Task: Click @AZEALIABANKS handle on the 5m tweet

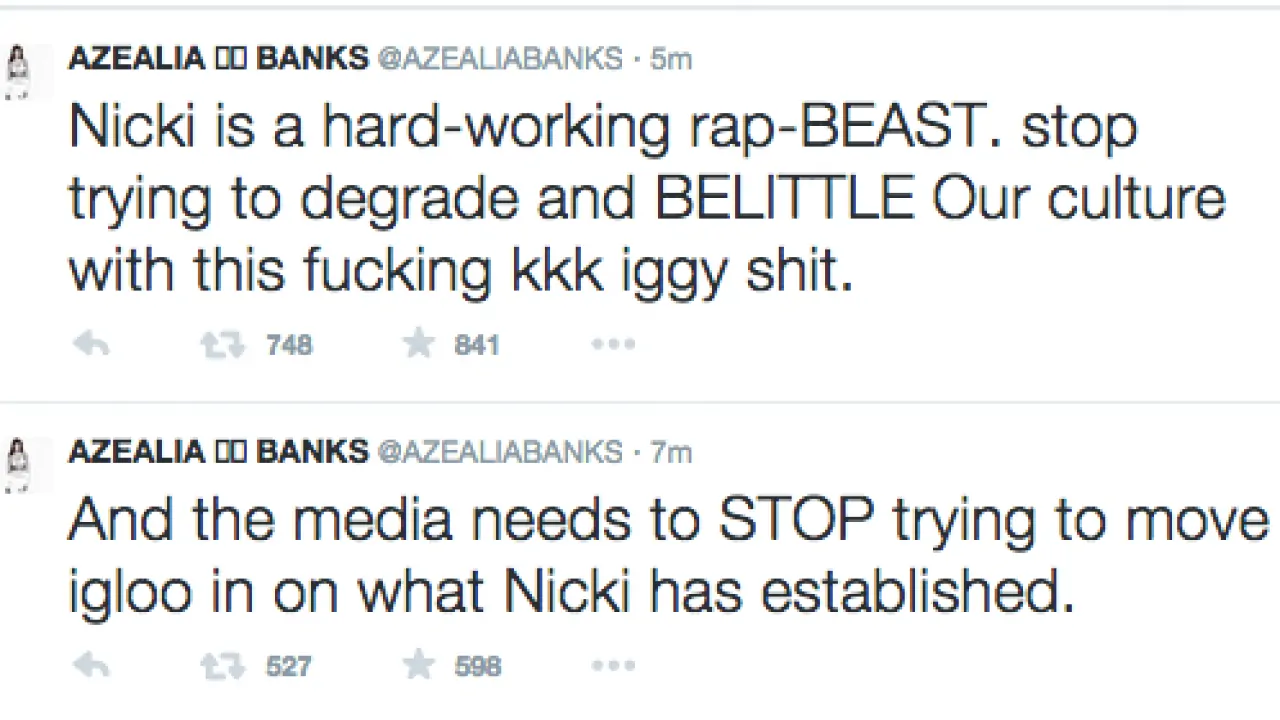Action: click(499, 59)
